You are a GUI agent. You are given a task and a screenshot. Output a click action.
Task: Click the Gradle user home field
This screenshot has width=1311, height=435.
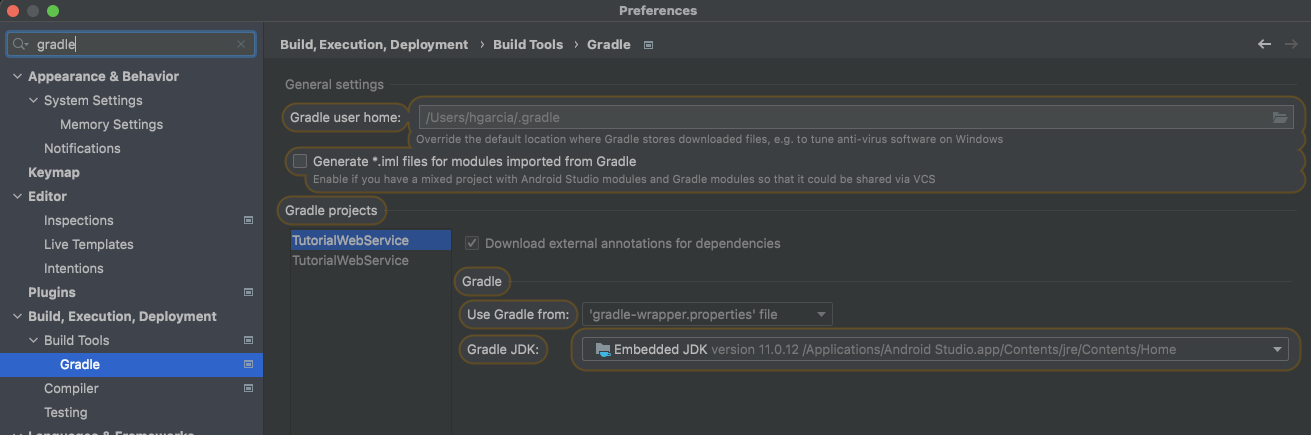point(843,117)
